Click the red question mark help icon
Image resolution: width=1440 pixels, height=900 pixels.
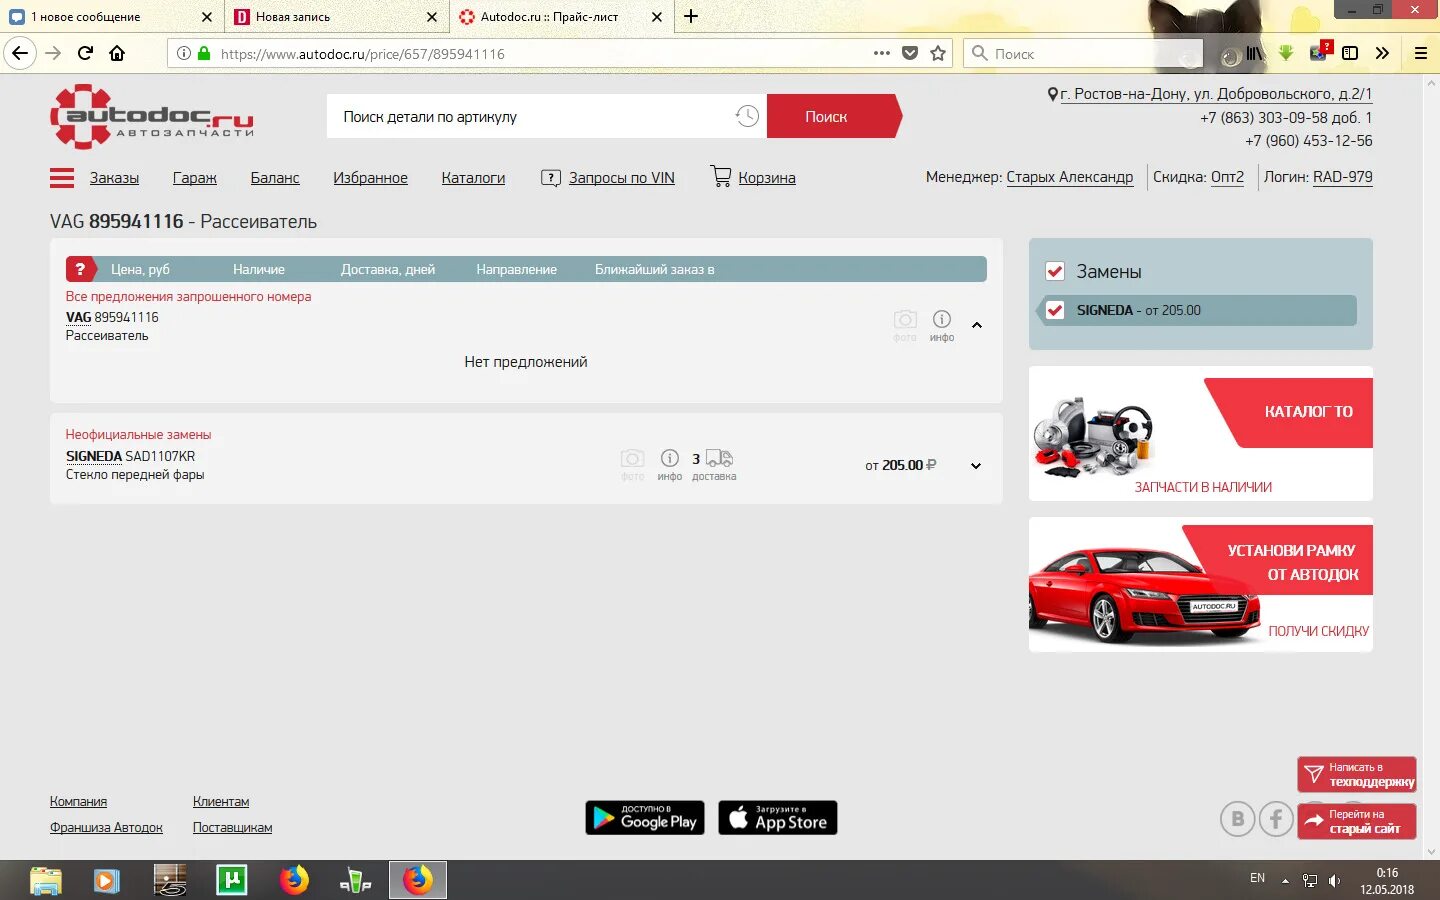coord(80,269)
